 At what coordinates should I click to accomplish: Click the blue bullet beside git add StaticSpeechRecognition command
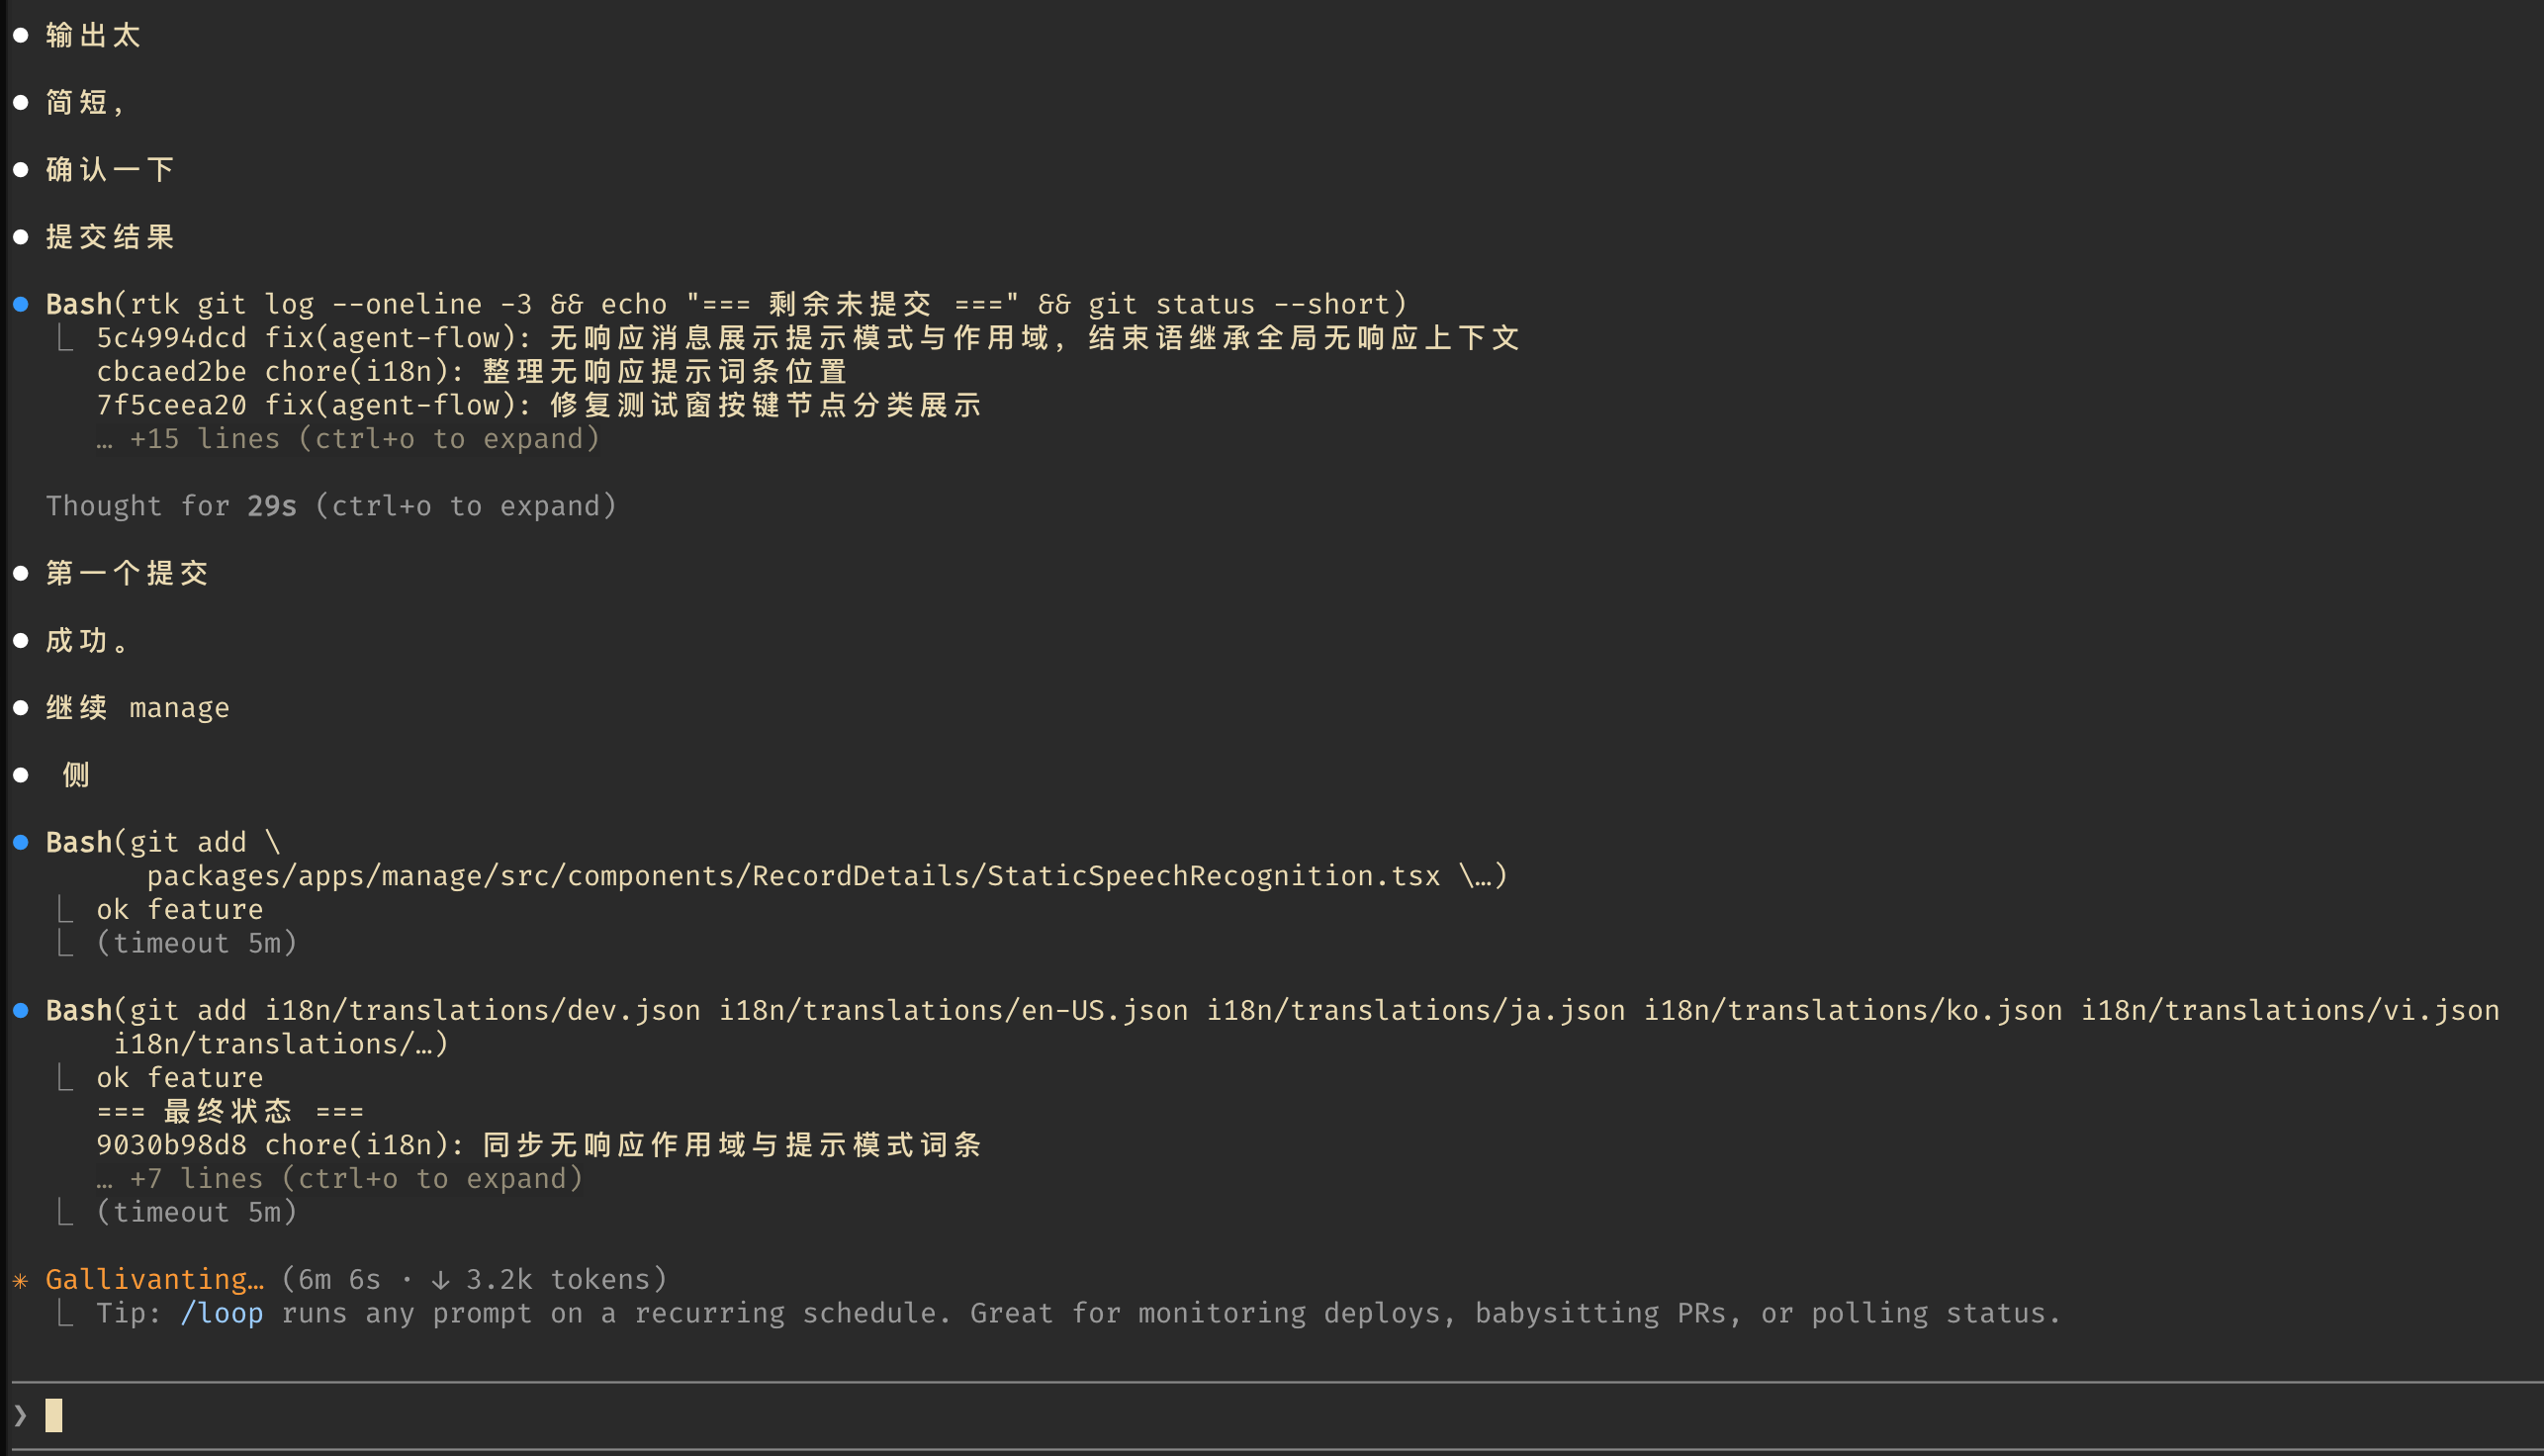click(x=20, y=842)
